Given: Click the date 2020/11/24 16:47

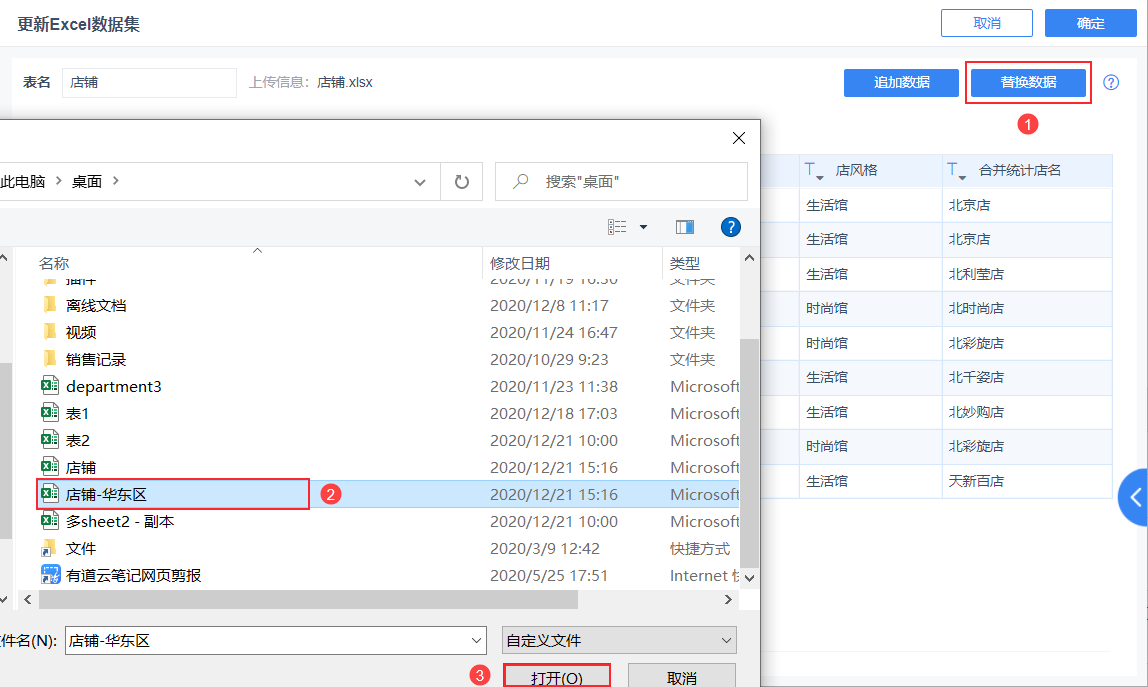Looking at the screenshot, I should (x=554, y=333).
